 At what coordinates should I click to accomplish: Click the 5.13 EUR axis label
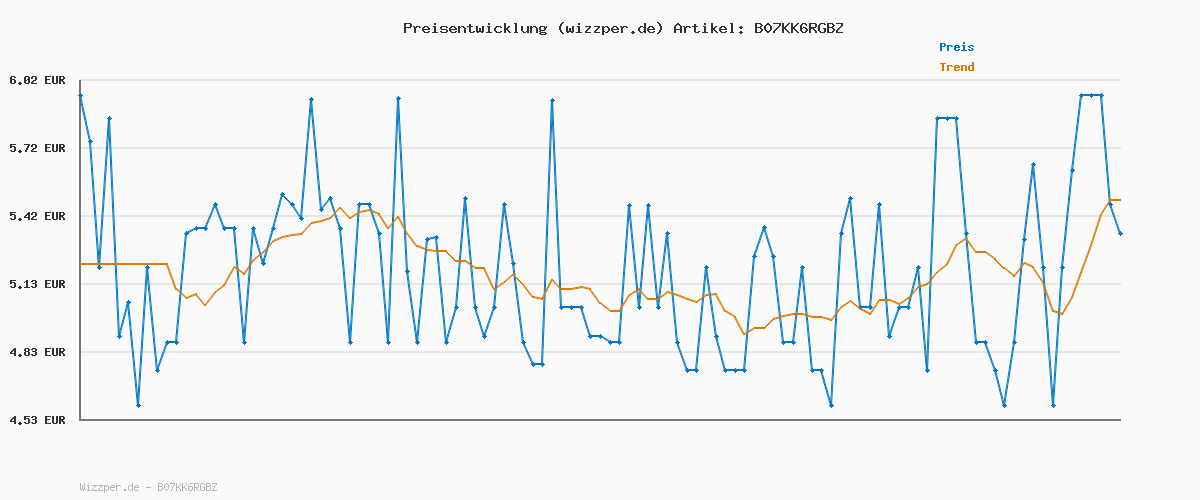(37, 284)
